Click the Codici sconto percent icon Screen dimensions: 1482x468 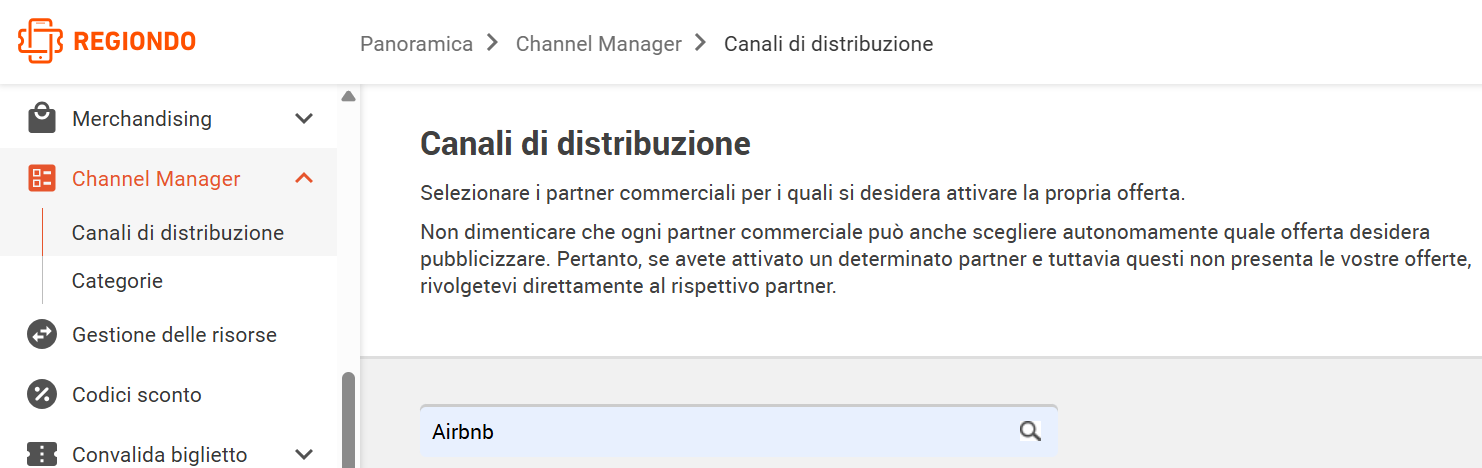point(42,395)
